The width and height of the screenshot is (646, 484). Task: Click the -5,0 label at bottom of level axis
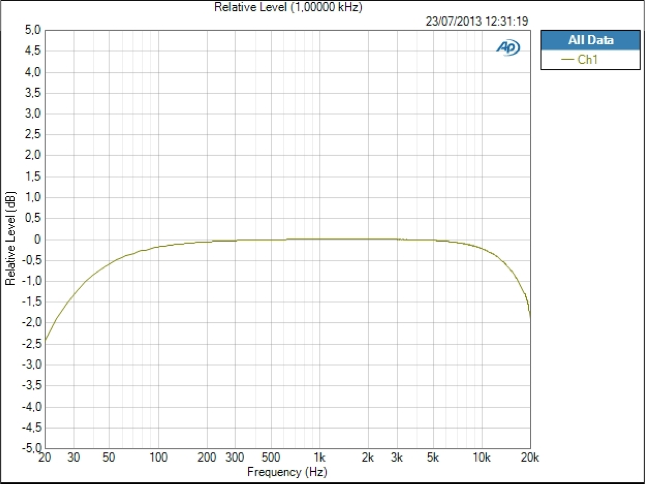tap(31, 448)
